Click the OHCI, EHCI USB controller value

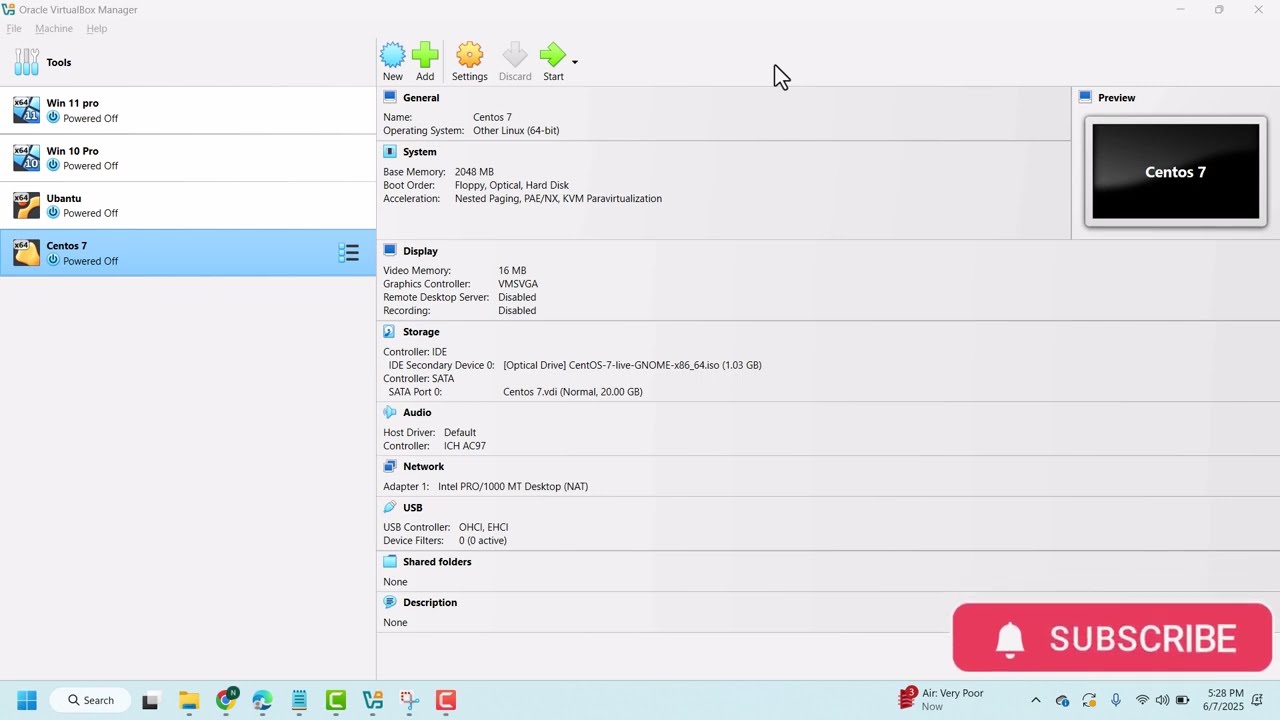pyautogui.click(x=484, y=527)
